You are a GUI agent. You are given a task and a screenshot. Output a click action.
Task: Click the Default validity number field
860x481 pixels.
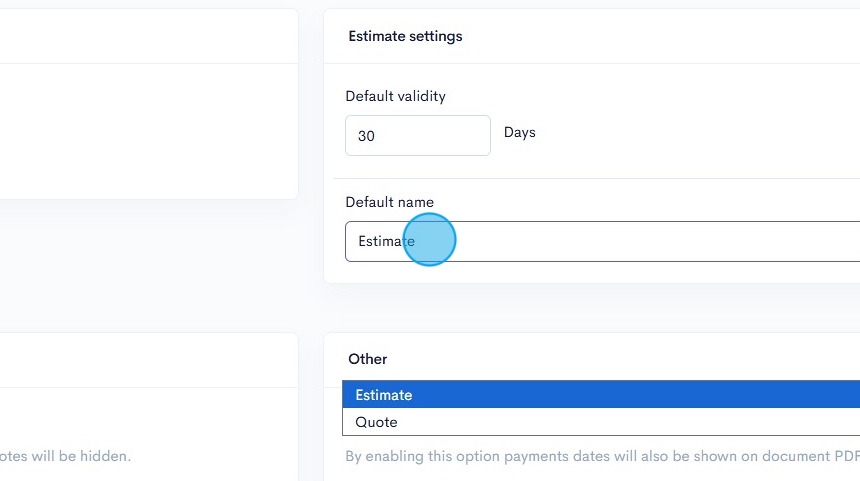point(417,135)
